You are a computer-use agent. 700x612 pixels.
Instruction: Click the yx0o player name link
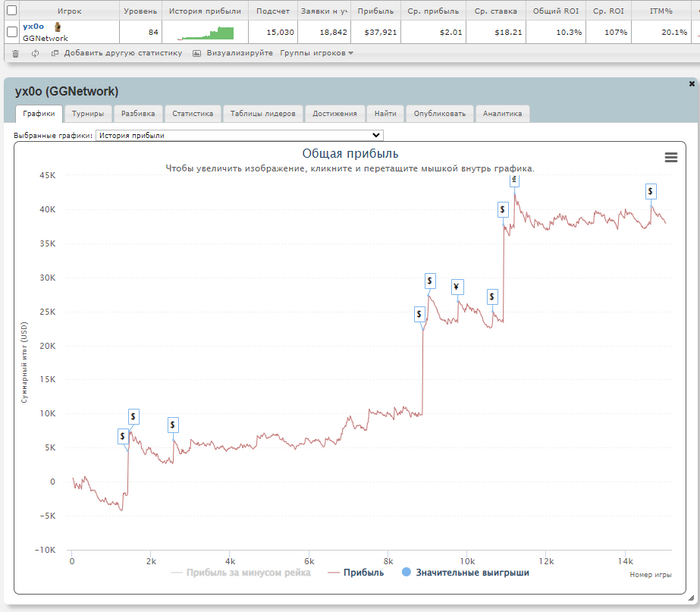click(x=33, y=26)
